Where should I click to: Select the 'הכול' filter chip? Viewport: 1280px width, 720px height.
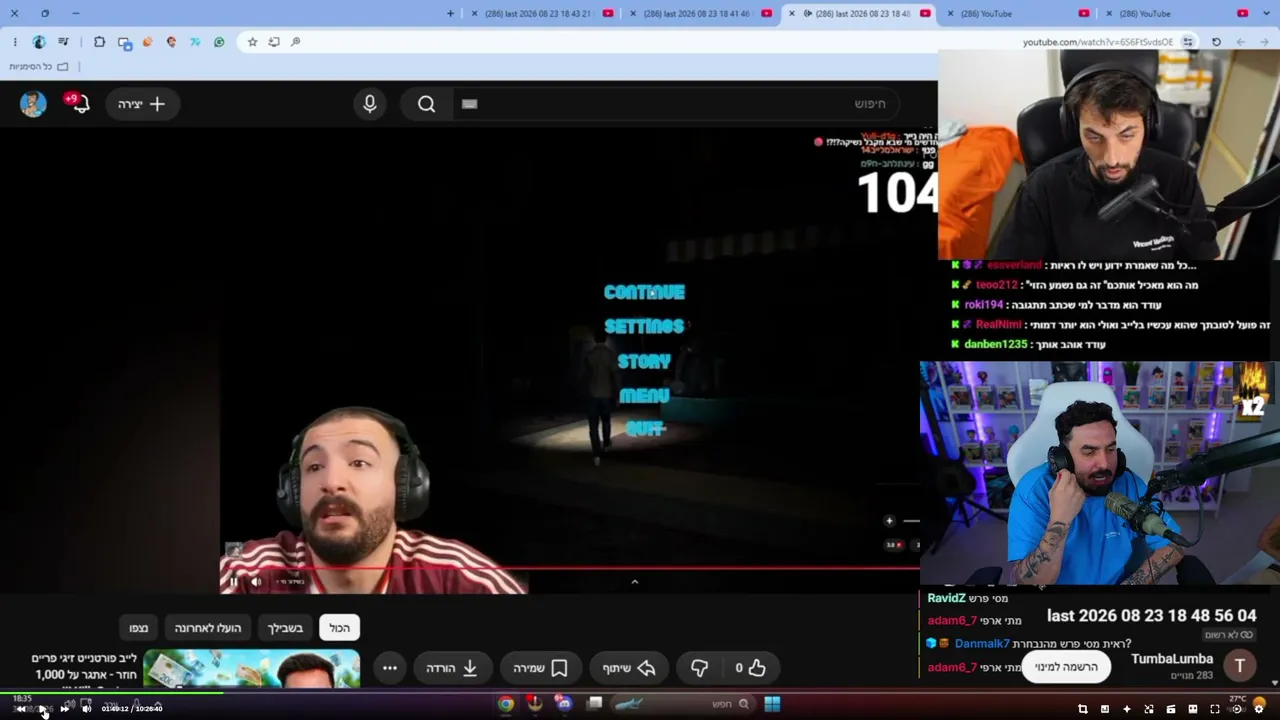[340, 628]
